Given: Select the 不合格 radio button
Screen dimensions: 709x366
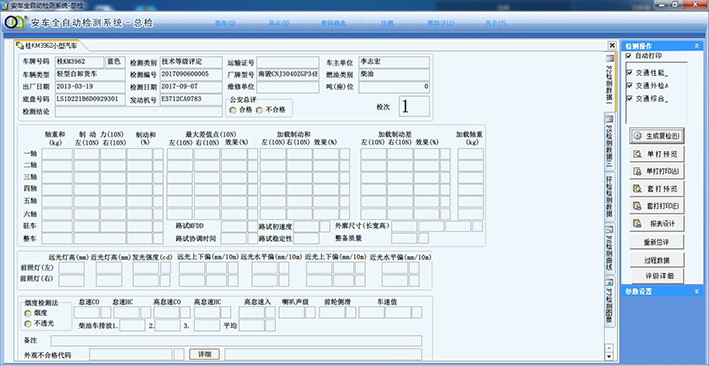Looking at the screenshot, I should (260, 110).
